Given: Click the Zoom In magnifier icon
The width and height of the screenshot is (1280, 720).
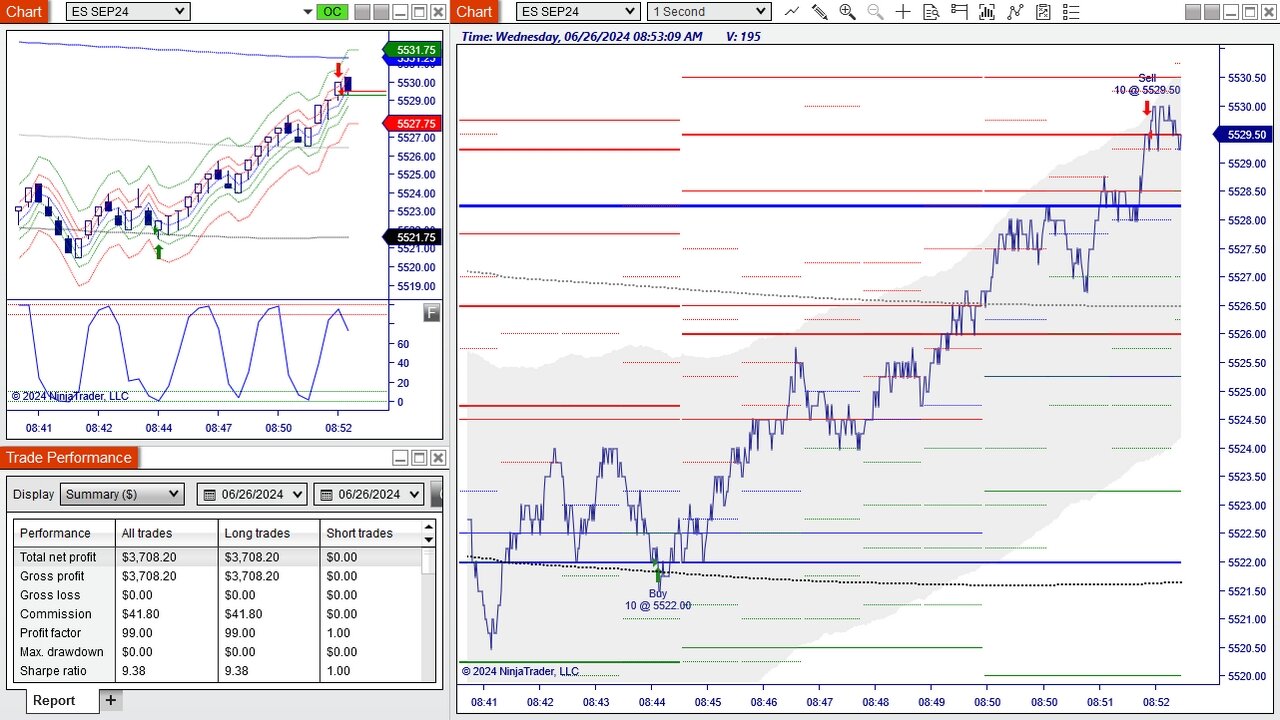Looking at the screenshot, I should (x=847, y=12).
